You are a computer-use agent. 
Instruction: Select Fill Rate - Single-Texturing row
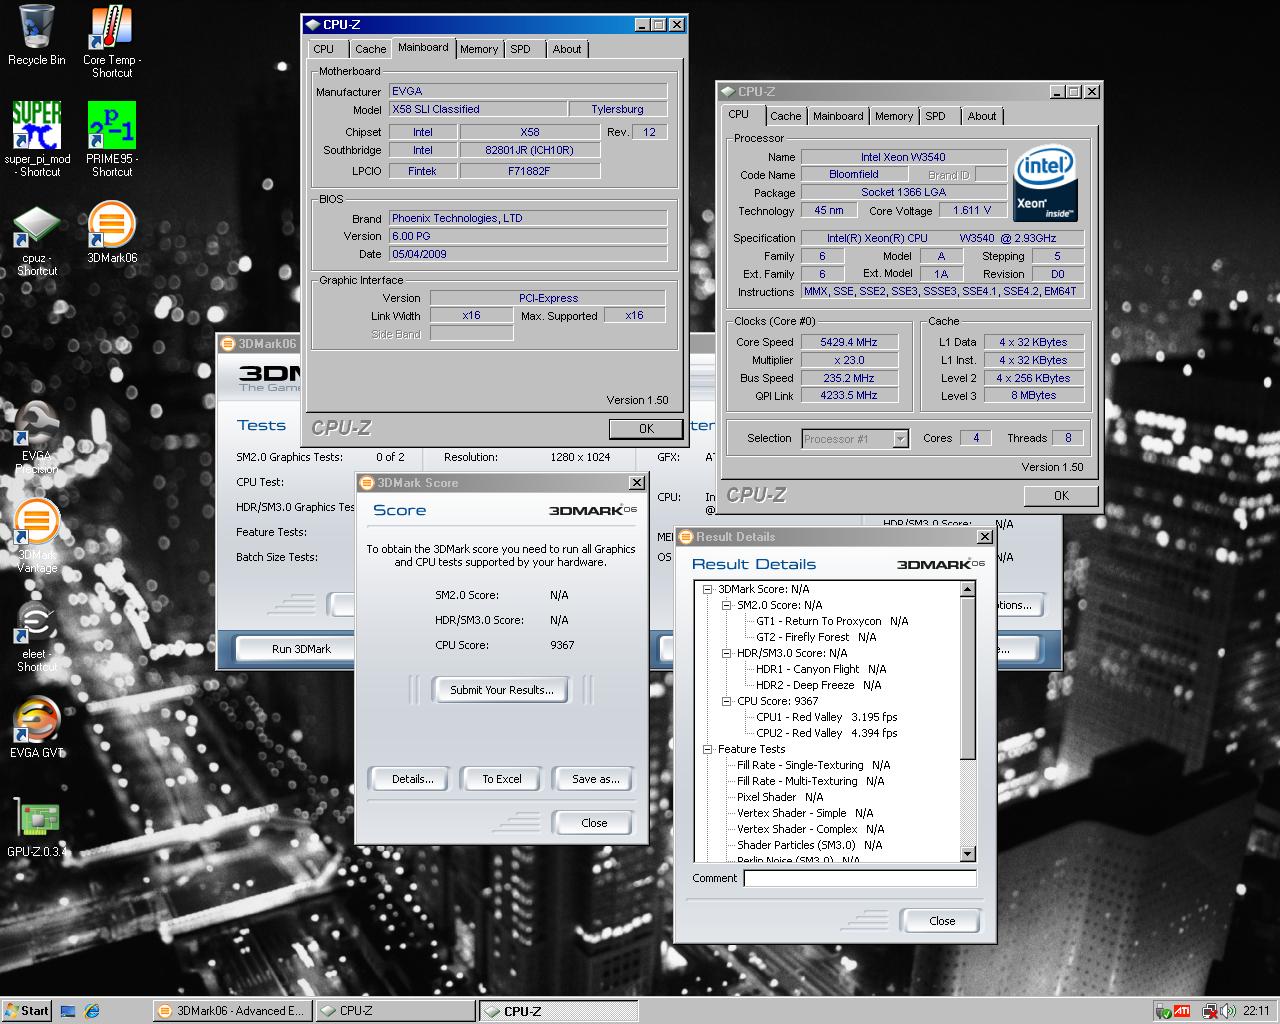pos(814,765)
